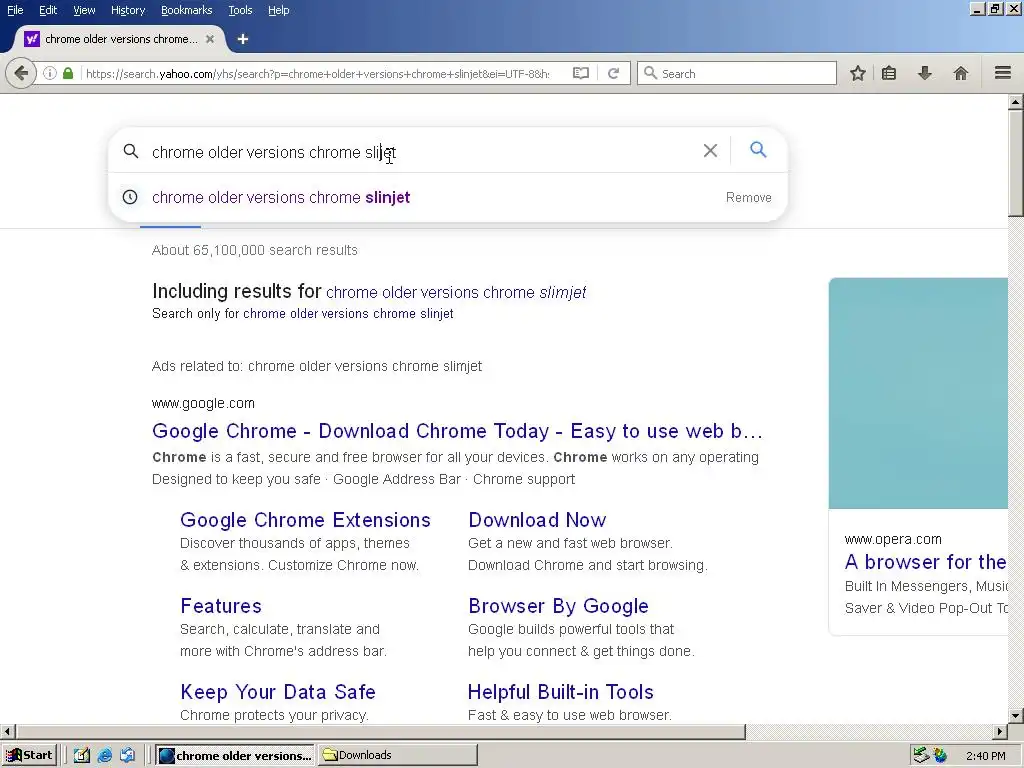Switch to the Downloads folder taskbar button
The height and width of the screenshot is (768, 1024).
point(398,756)
